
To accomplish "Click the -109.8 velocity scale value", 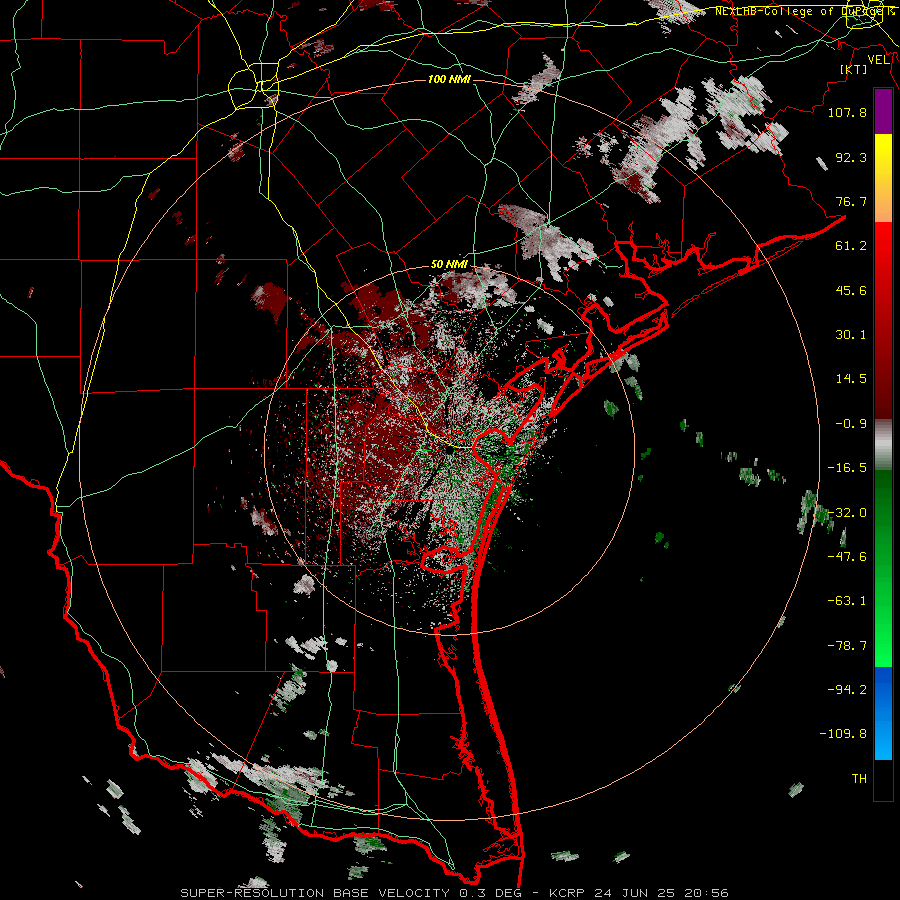I will pos(843,734).
